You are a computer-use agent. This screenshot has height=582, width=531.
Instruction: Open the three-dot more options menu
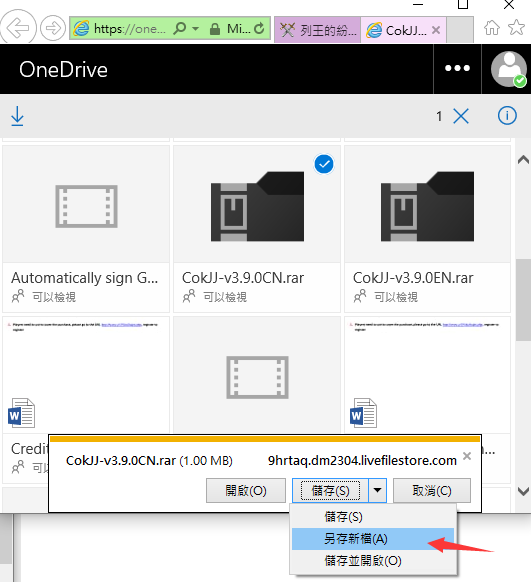(x=457, y=68)
